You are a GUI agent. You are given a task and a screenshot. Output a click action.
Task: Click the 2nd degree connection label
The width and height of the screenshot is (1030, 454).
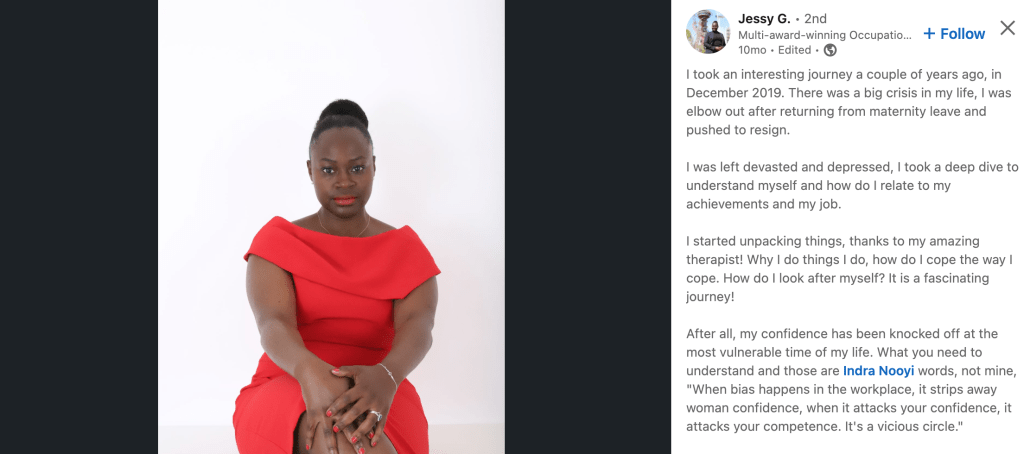(815, 18)
